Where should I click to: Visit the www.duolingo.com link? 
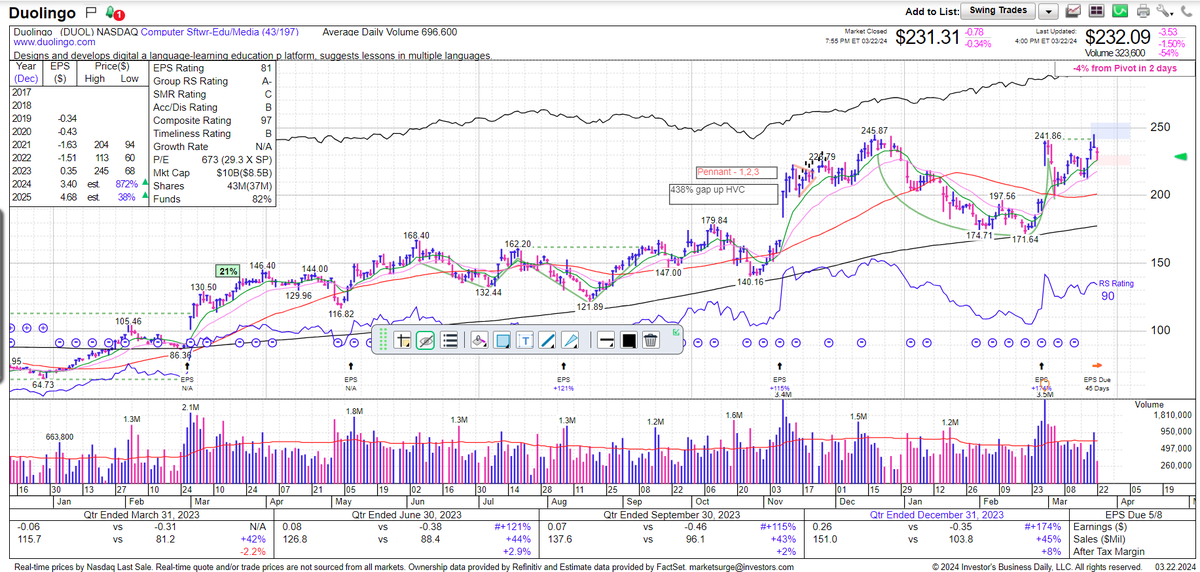click(53, 43)
